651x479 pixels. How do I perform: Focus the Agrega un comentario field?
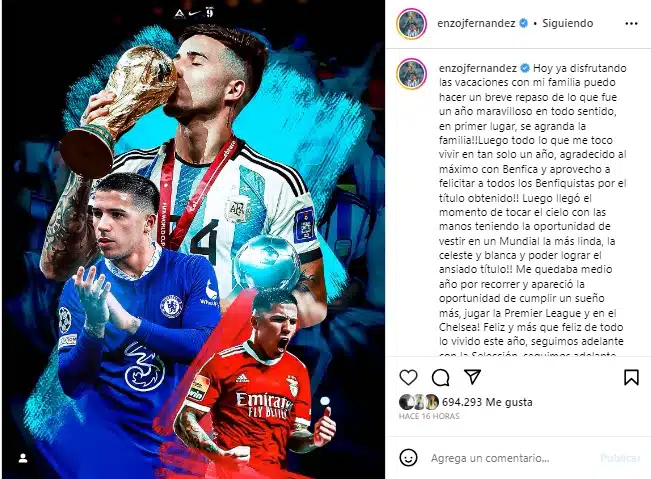tap(490, 458)
